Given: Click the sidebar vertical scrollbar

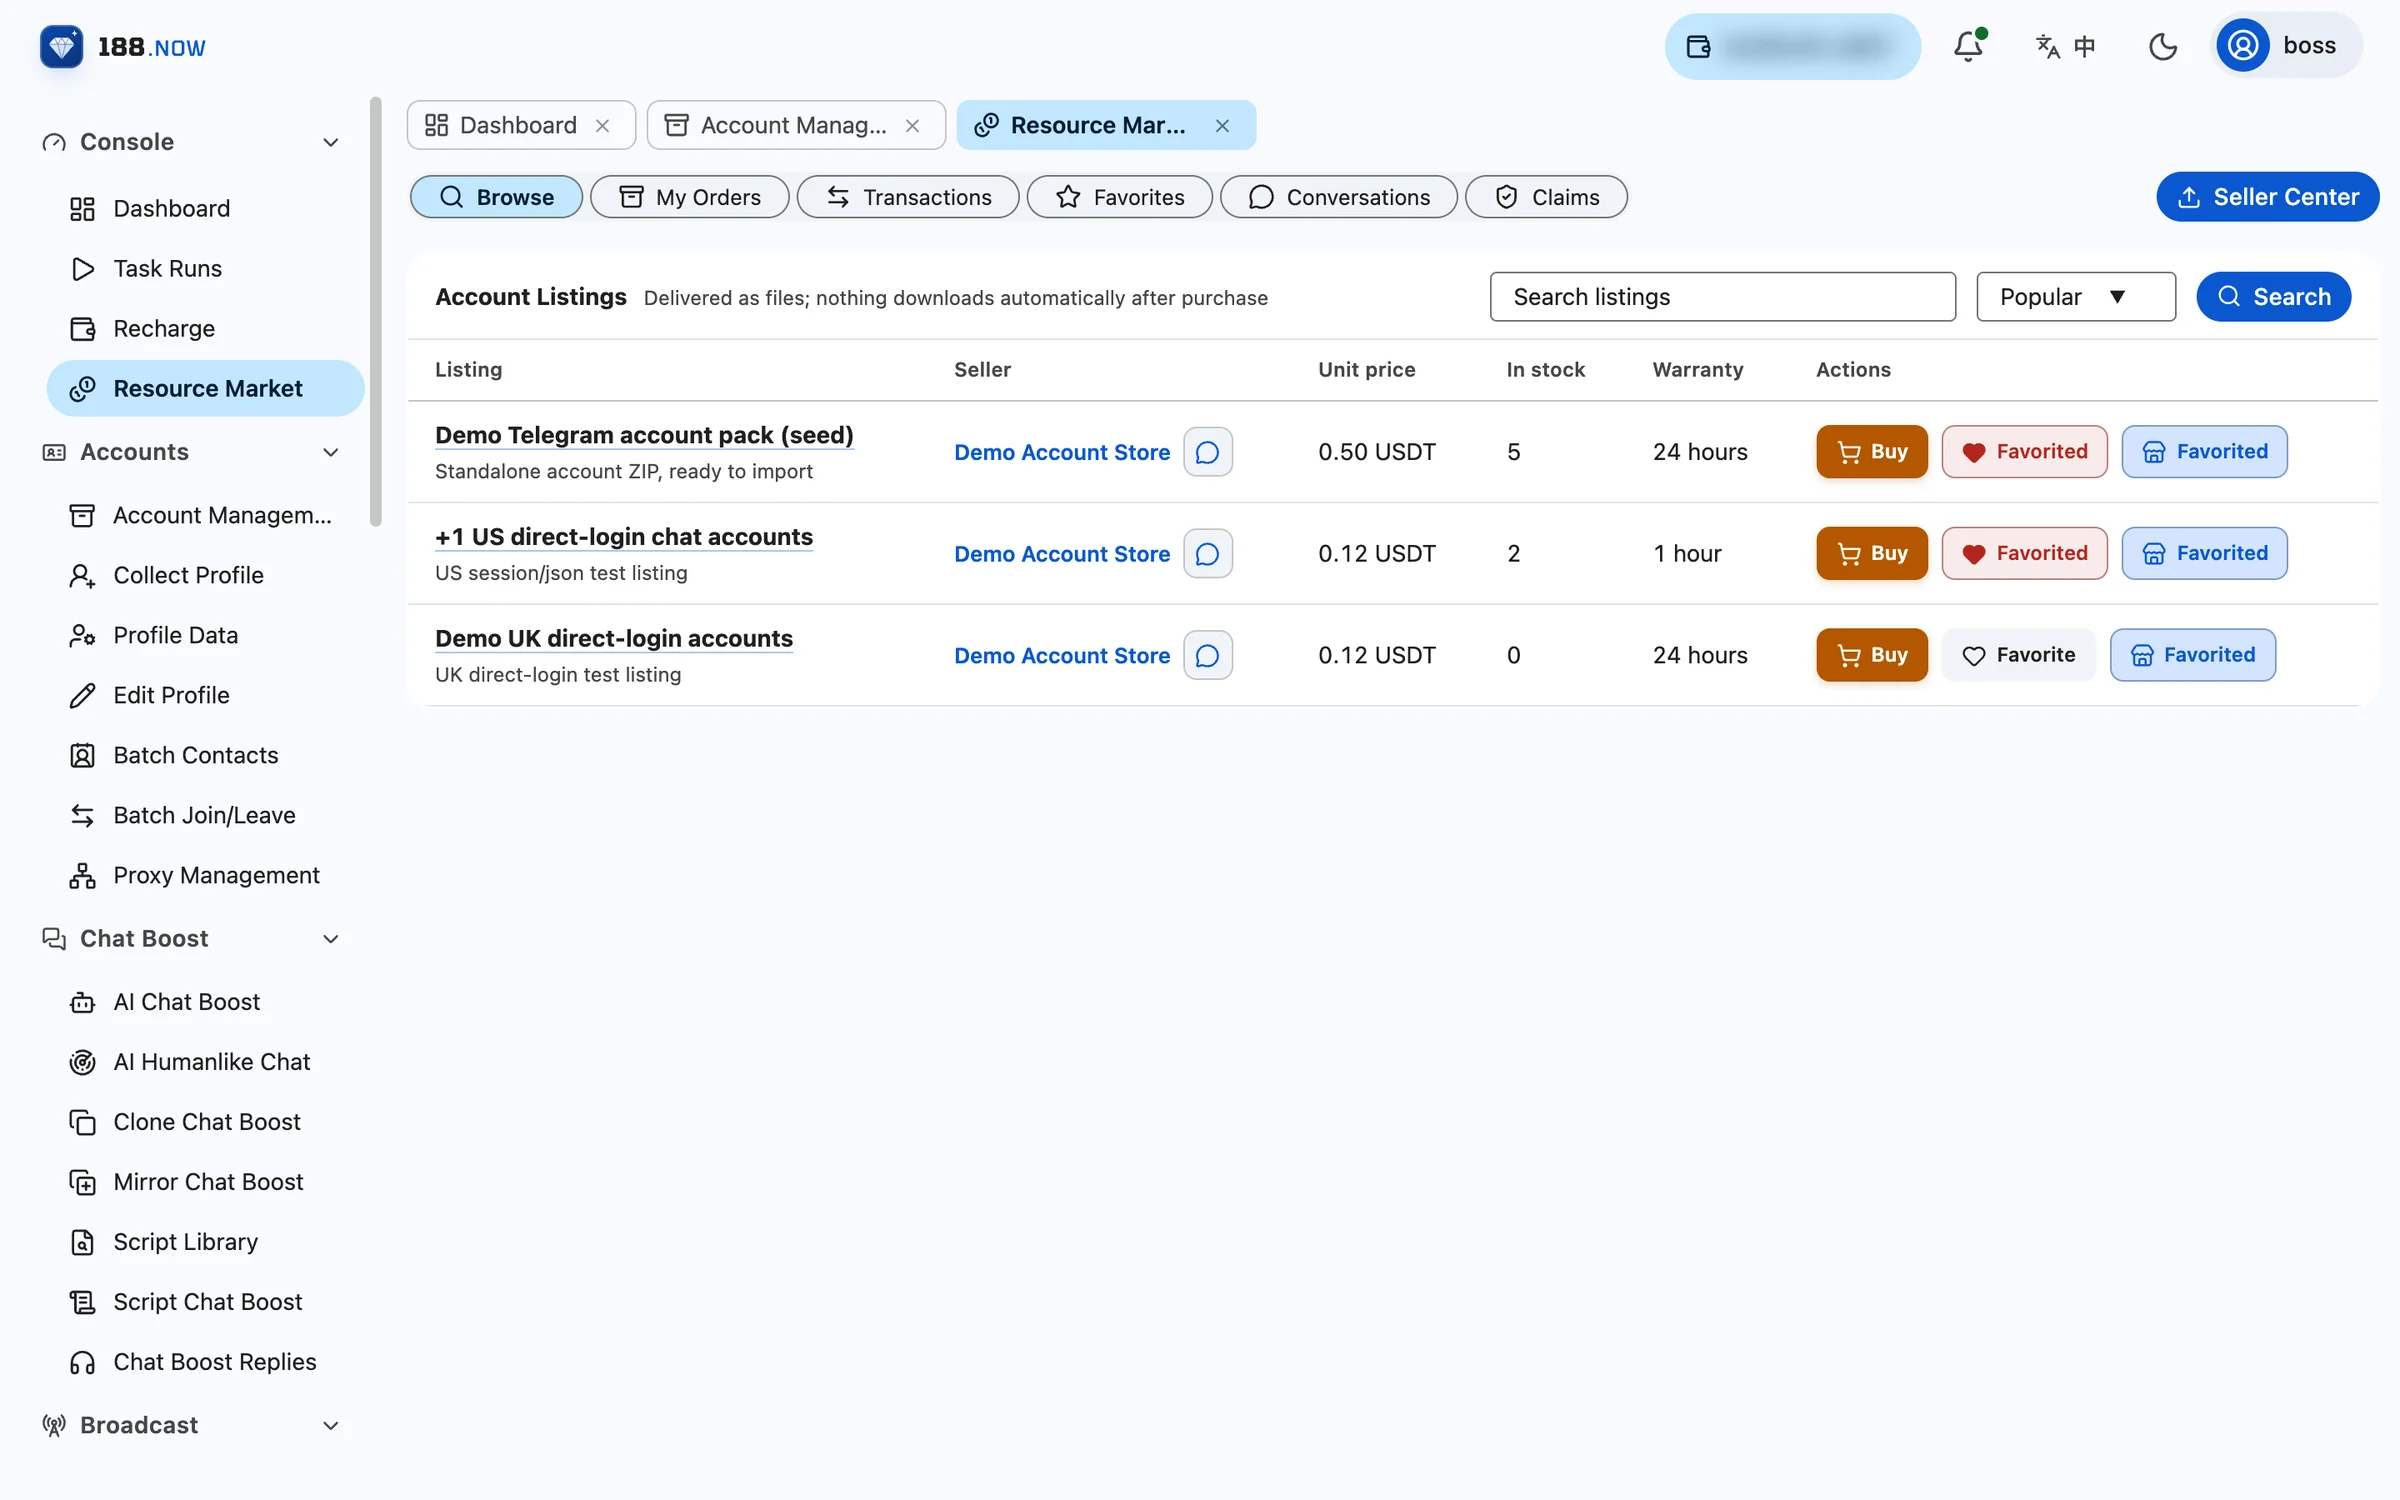Looking at the screenshot, I should coord(376,310).
